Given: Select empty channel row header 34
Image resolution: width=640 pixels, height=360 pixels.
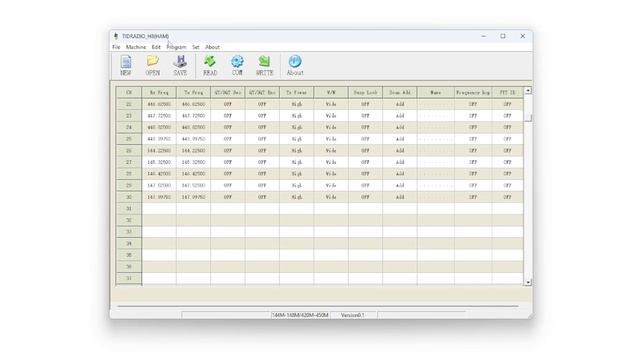Looking at the screenshot, I should click(x=129, y=244).
